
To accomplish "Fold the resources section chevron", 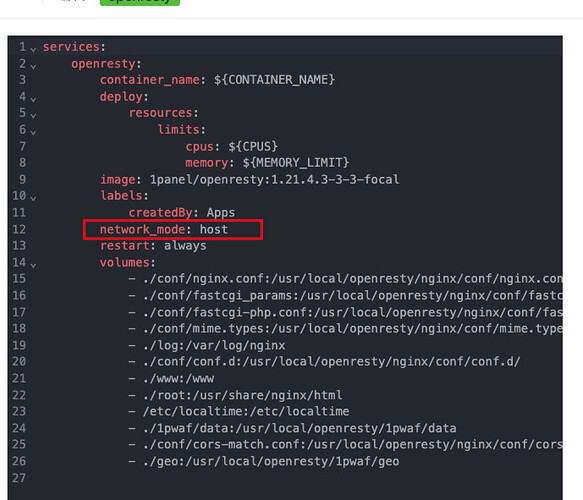I will 33,116.
